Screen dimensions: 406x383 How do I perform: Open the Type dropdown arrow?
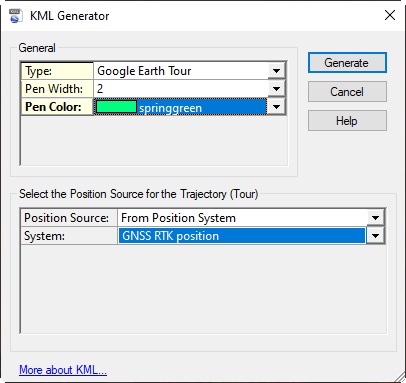(276, 71)
